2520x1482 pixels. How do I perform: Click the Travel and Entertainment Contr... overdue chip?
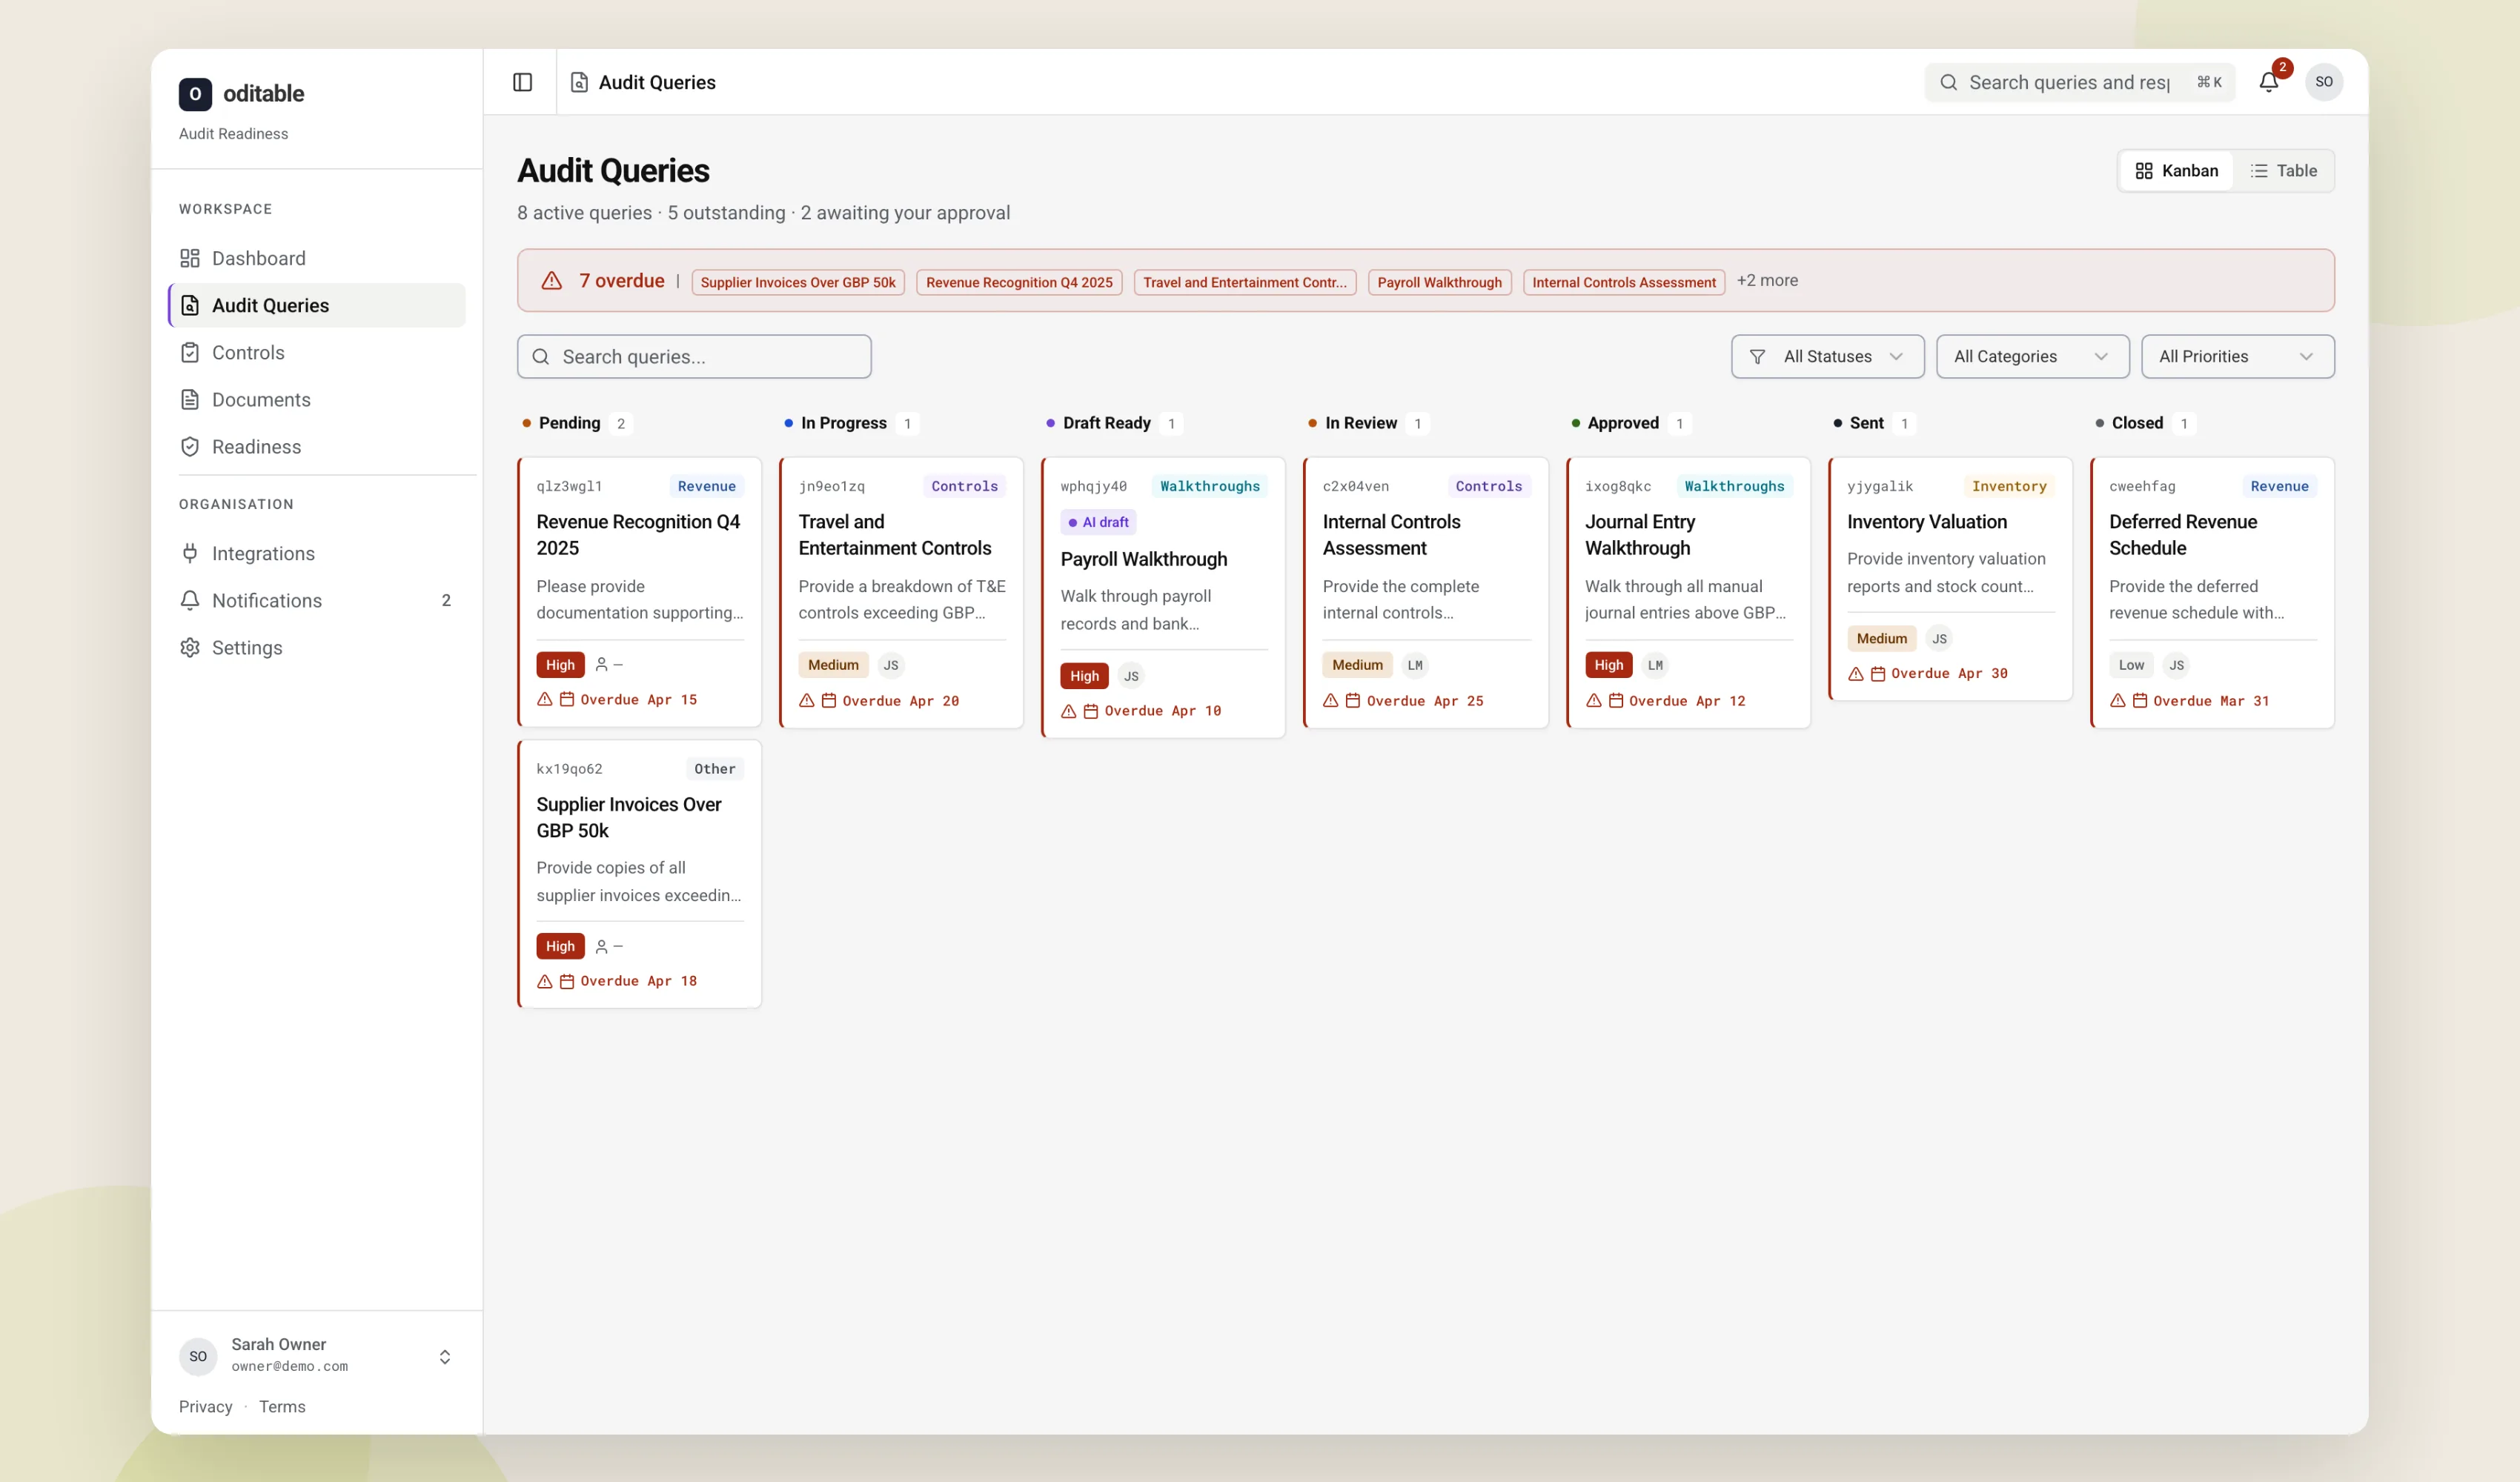[x=1245, y=282]
